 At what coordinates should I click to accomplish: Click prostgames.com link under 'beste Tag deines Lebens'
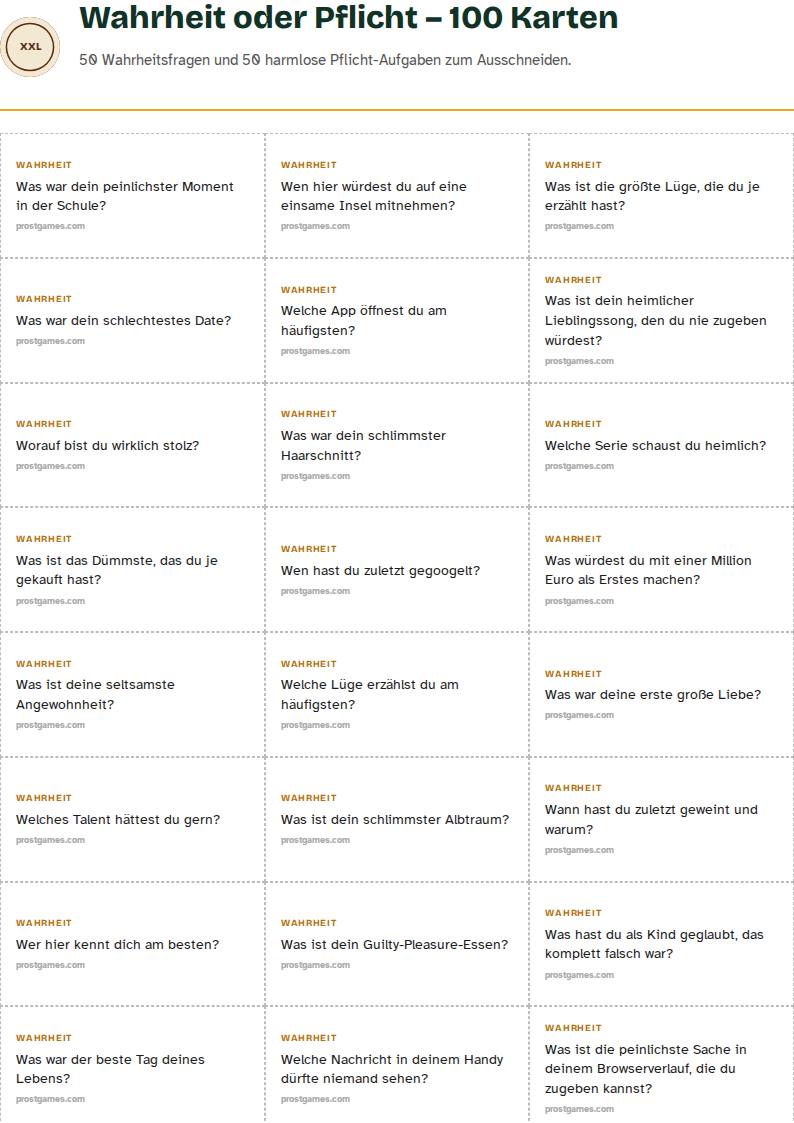coord(50,1099)
